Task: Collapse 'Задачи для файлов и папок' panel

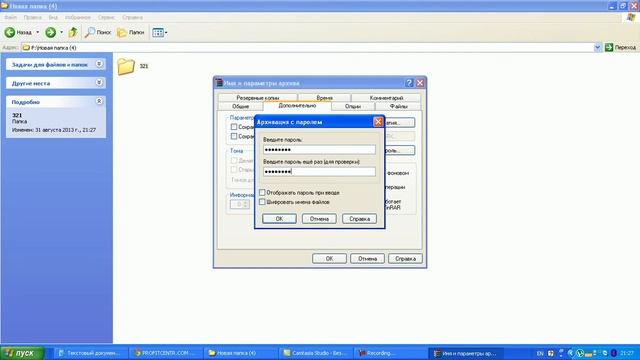Action: pos(99,64)
